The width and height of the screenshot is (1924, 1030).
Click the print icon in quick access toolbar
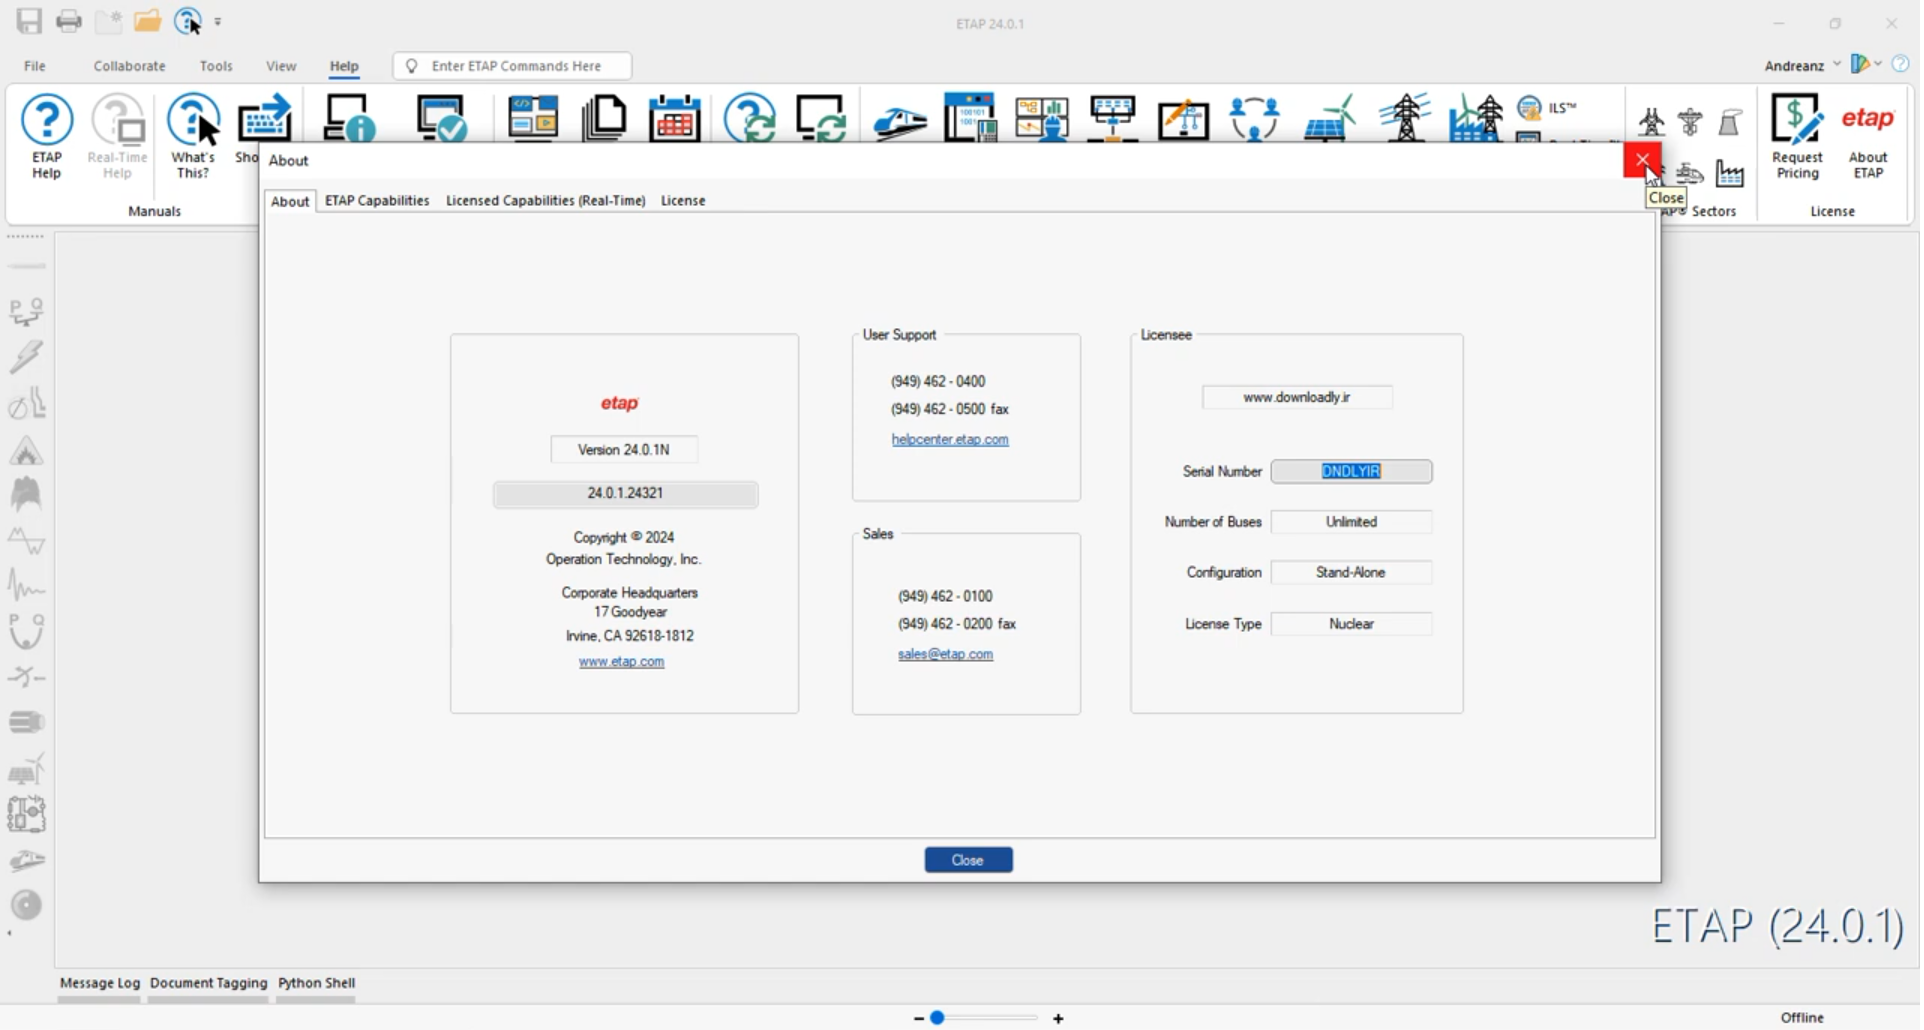pyautogui.click(x=69, y=21)
